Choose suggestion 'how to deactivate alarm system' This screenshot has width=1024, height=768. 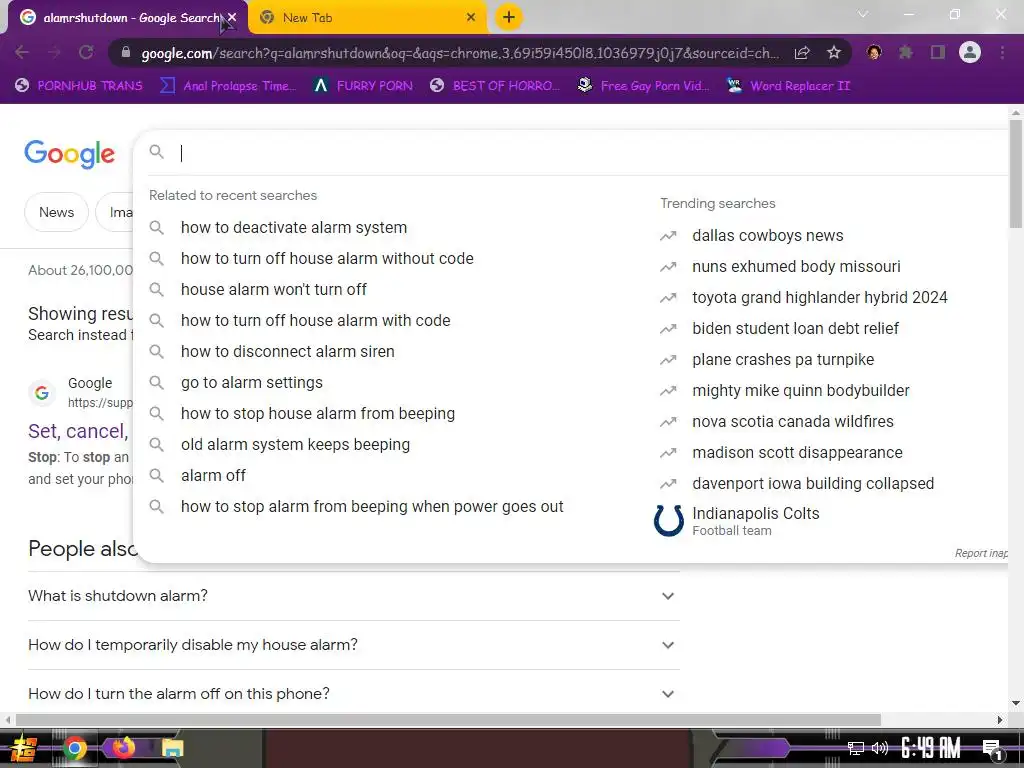tap(294, 227)
